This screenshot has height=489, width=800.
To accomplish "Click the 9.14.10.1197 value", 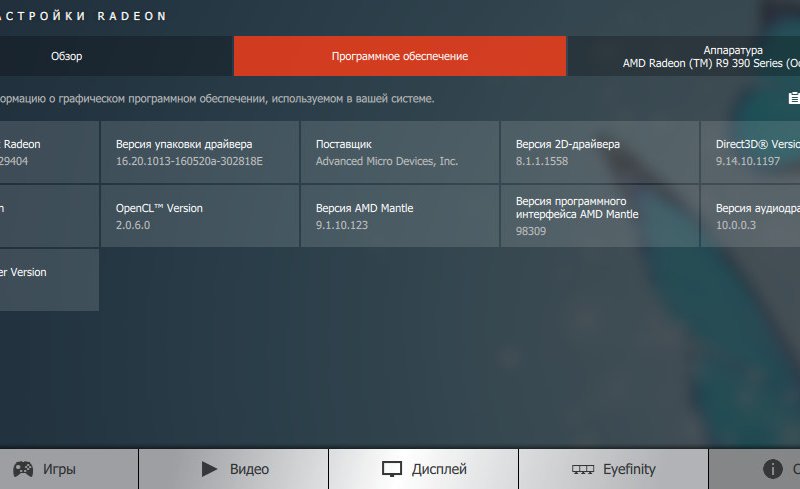I will tap(747, 161).
